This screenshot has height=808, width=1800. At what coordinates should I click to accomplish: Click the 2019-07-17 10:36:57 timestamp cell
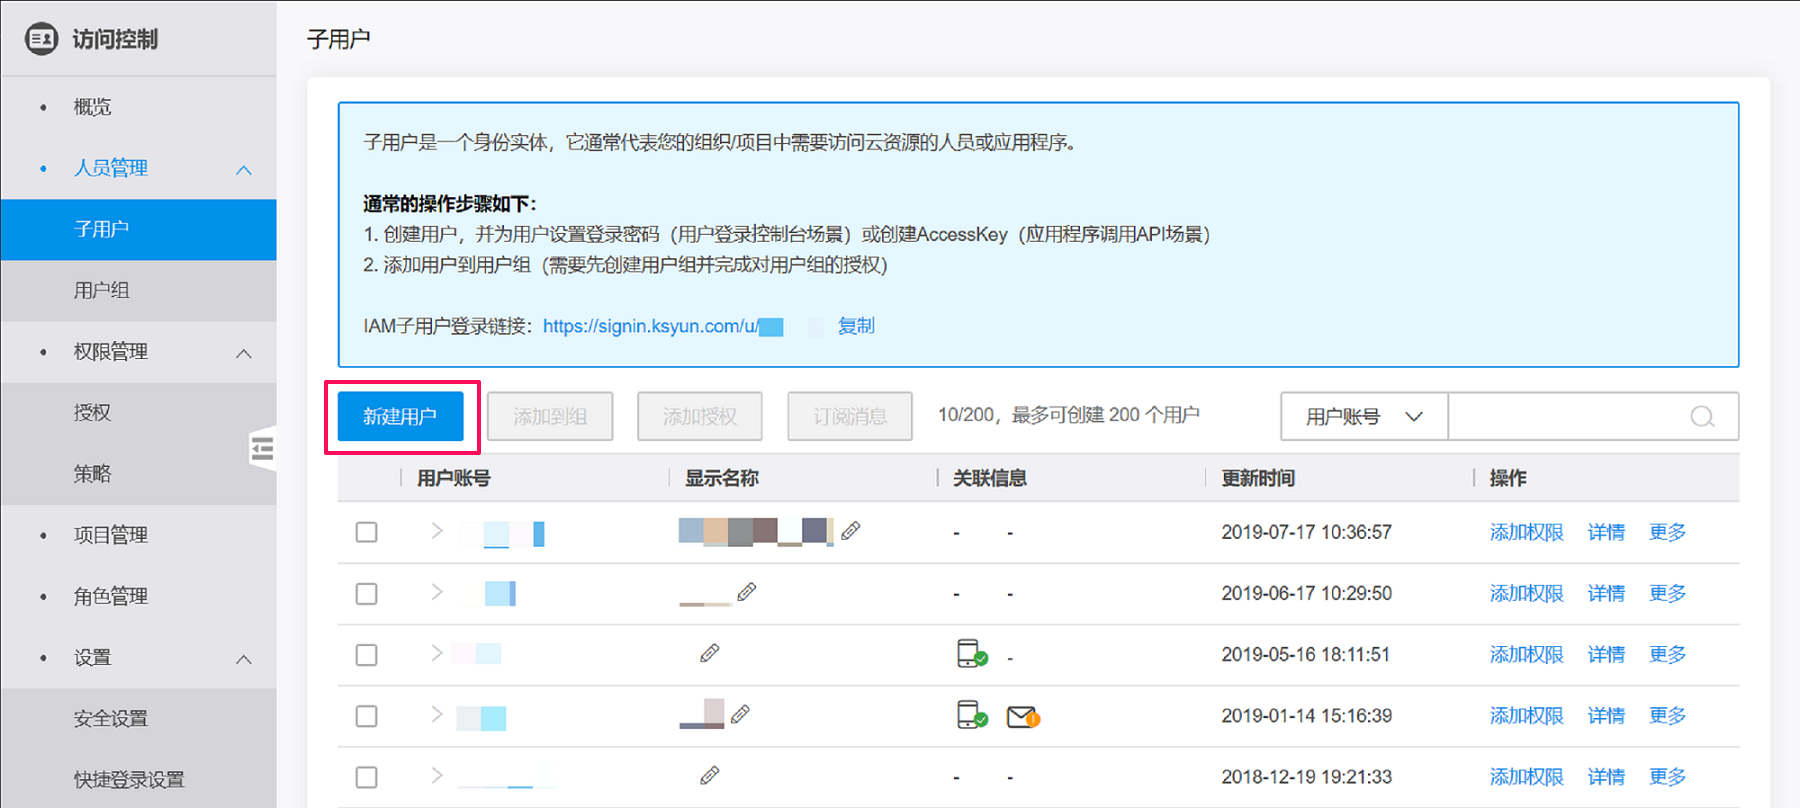coord(1306,532)
